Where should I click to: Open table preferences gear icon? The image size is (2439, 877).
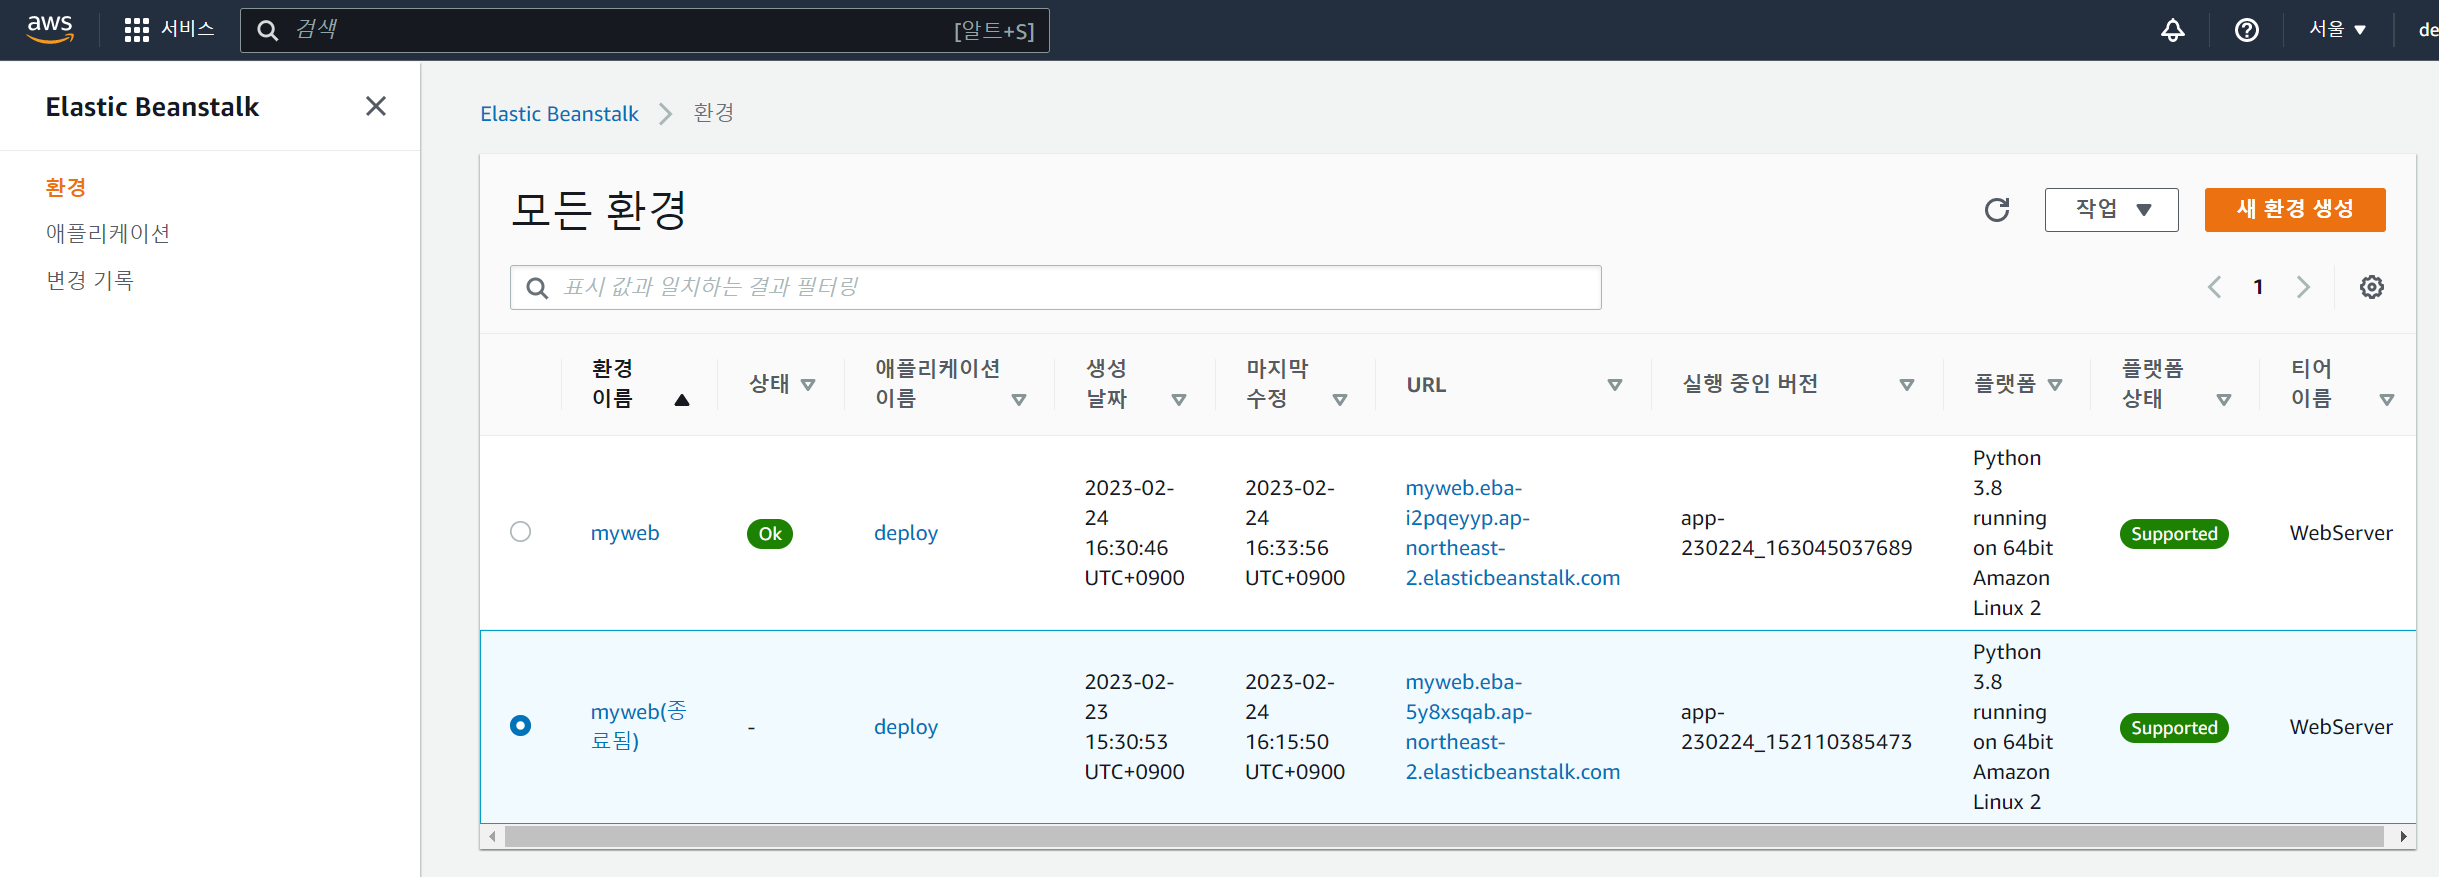[x=2372, y=287]
